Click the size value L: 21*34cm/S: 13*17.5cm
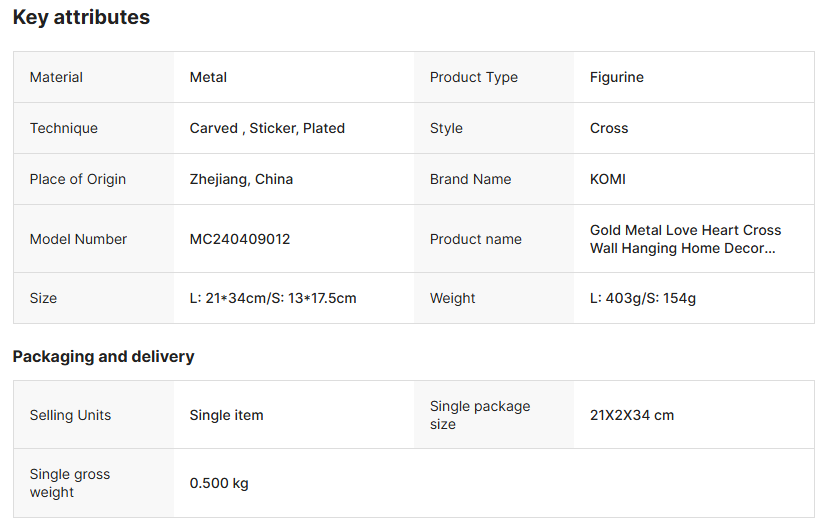 click(273, 298)
